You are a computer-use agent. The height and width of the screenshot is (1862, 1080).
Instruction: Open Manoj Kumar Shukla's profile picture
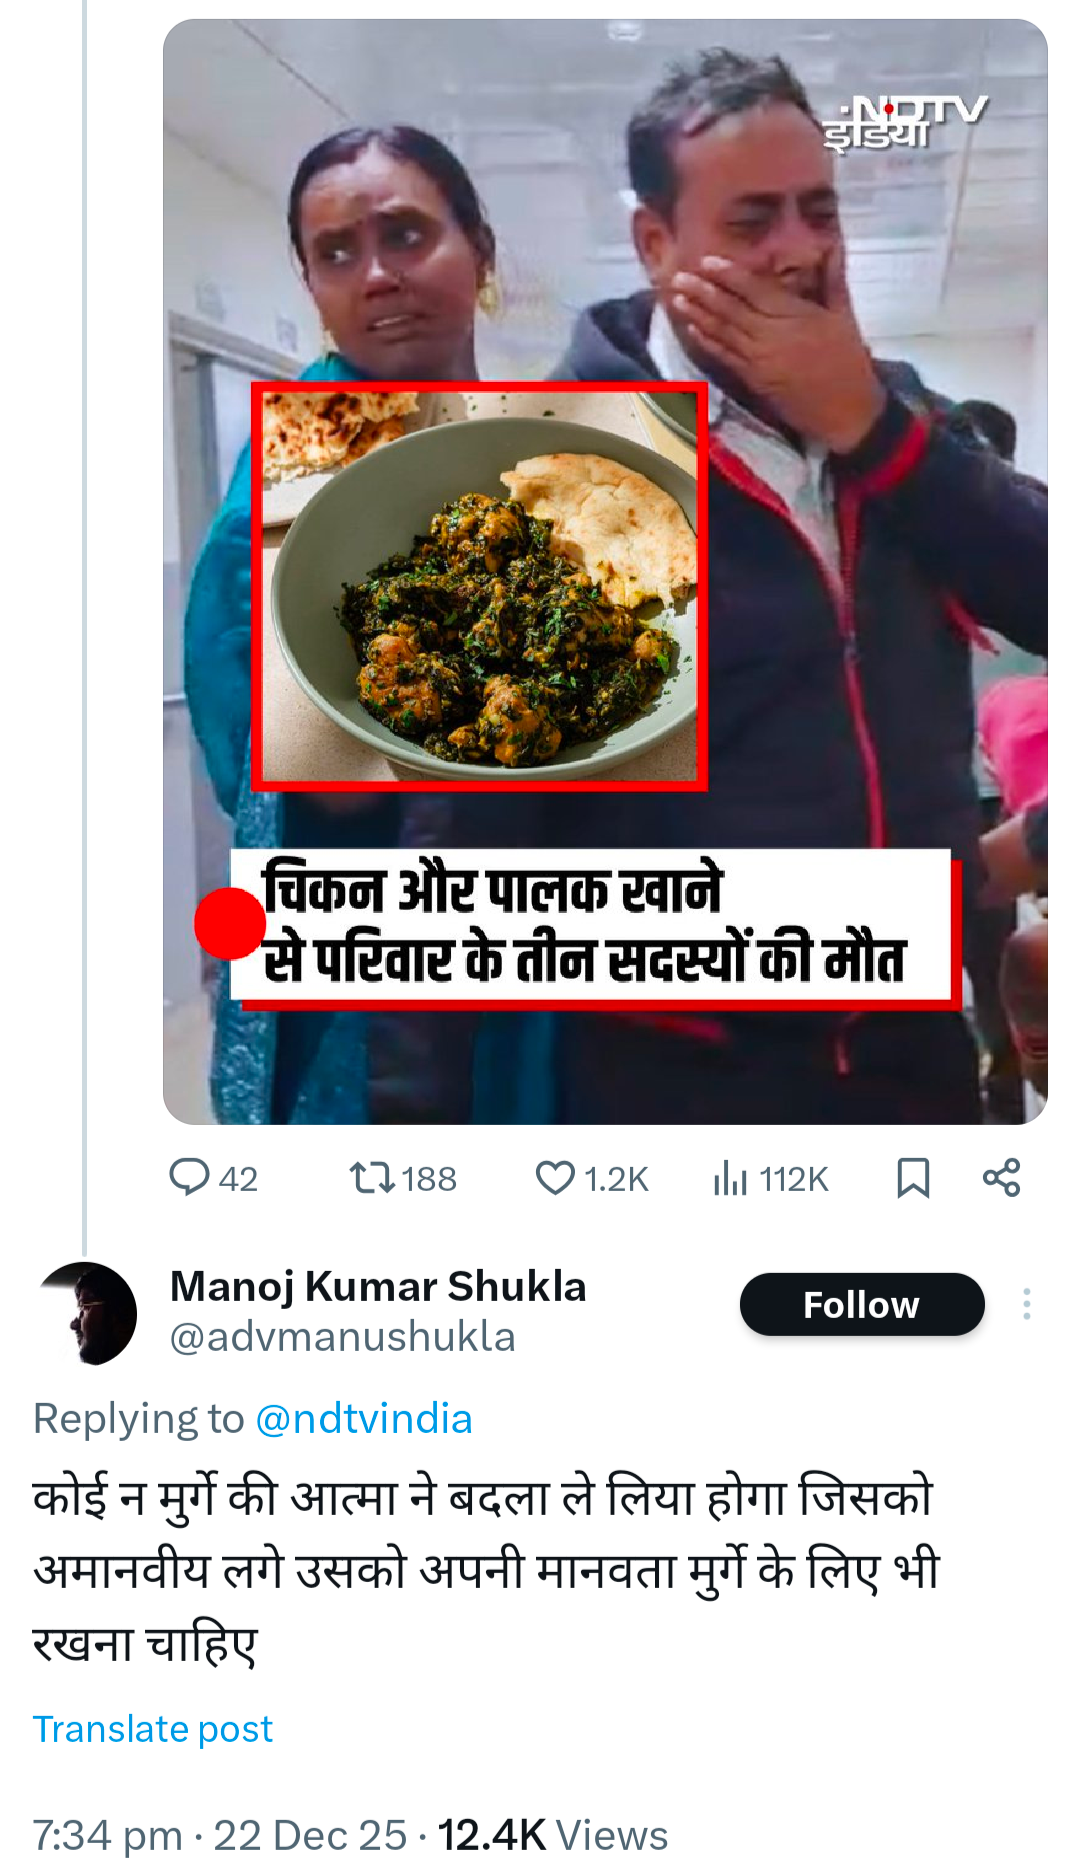click(x=87, y=1313)
